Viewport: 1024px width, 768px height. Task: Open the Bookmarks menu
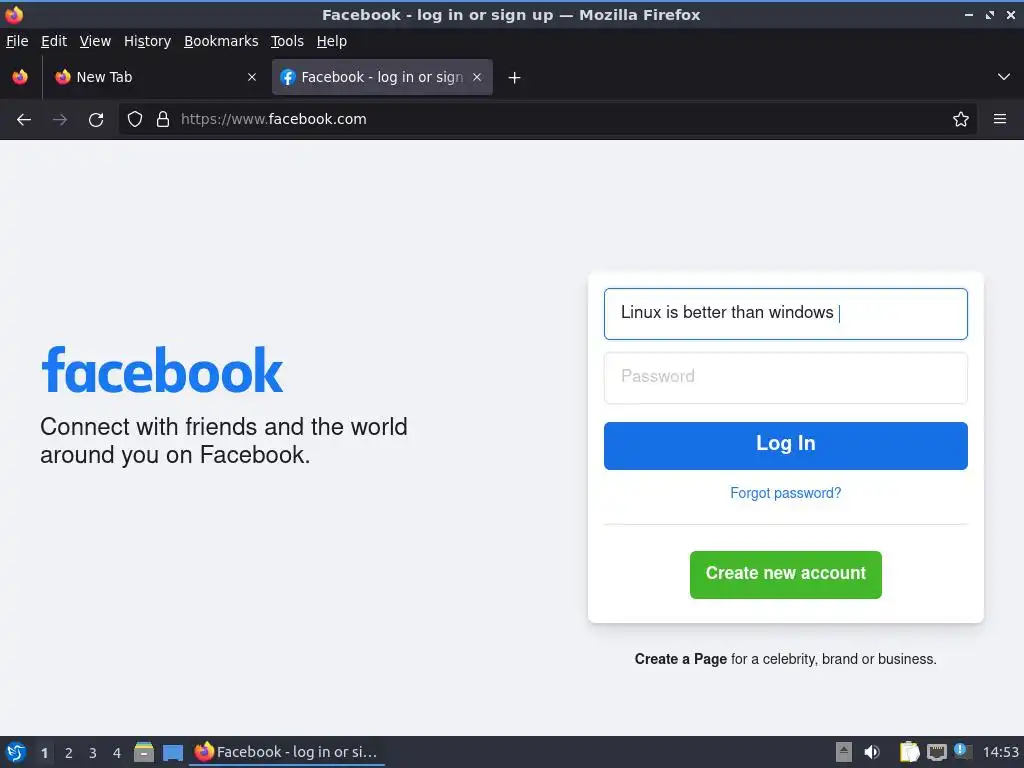221,41
